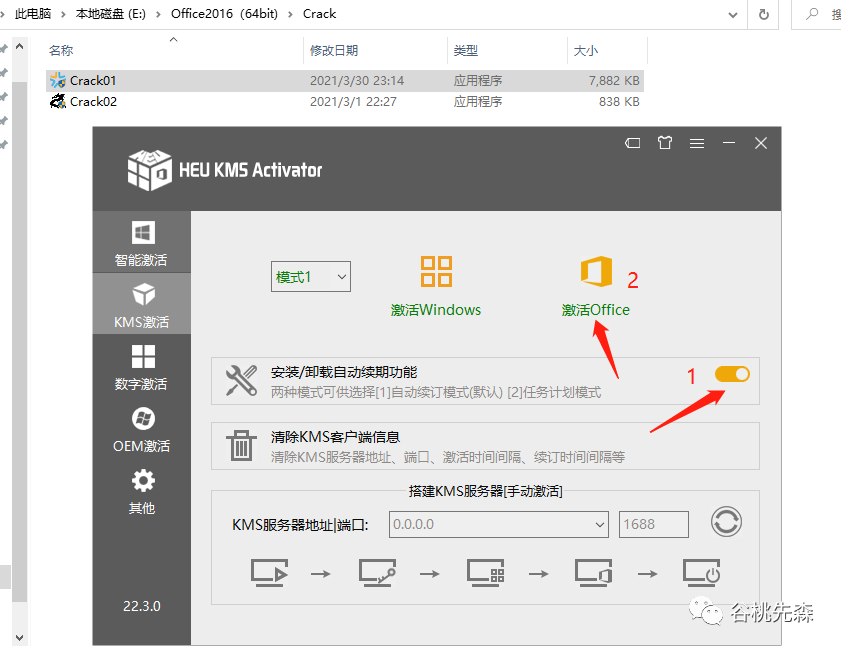Click the wrench and screwdriver tools icon
The height and width of the screenshot is (650, 841).
pyautogui.click(x=241, y=381)
